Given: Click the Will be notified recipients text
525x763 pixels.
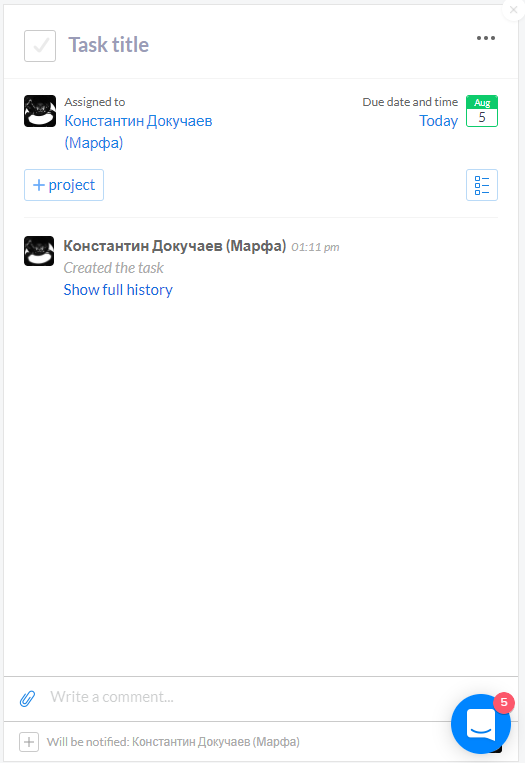Looking at the screenshot, I should [x=173, y=742].
